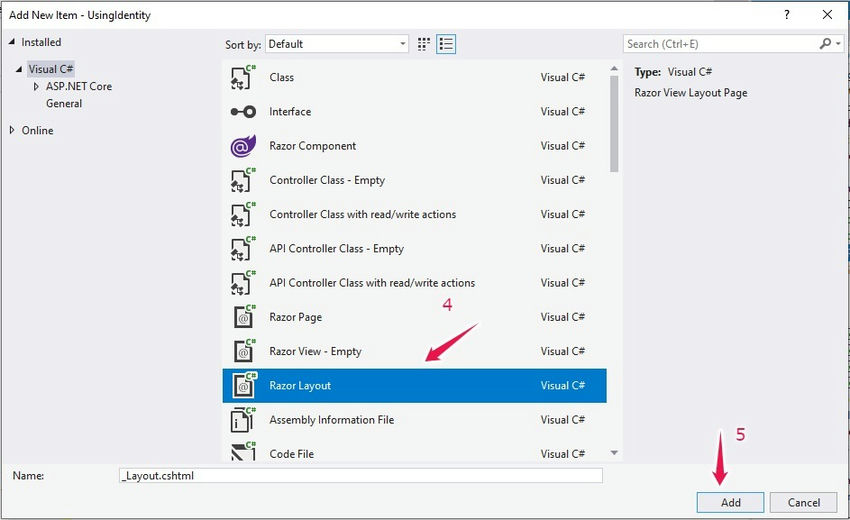Switch to small icons grid view
Viewport: 850px width, 520px height.
tap(424, 44)
